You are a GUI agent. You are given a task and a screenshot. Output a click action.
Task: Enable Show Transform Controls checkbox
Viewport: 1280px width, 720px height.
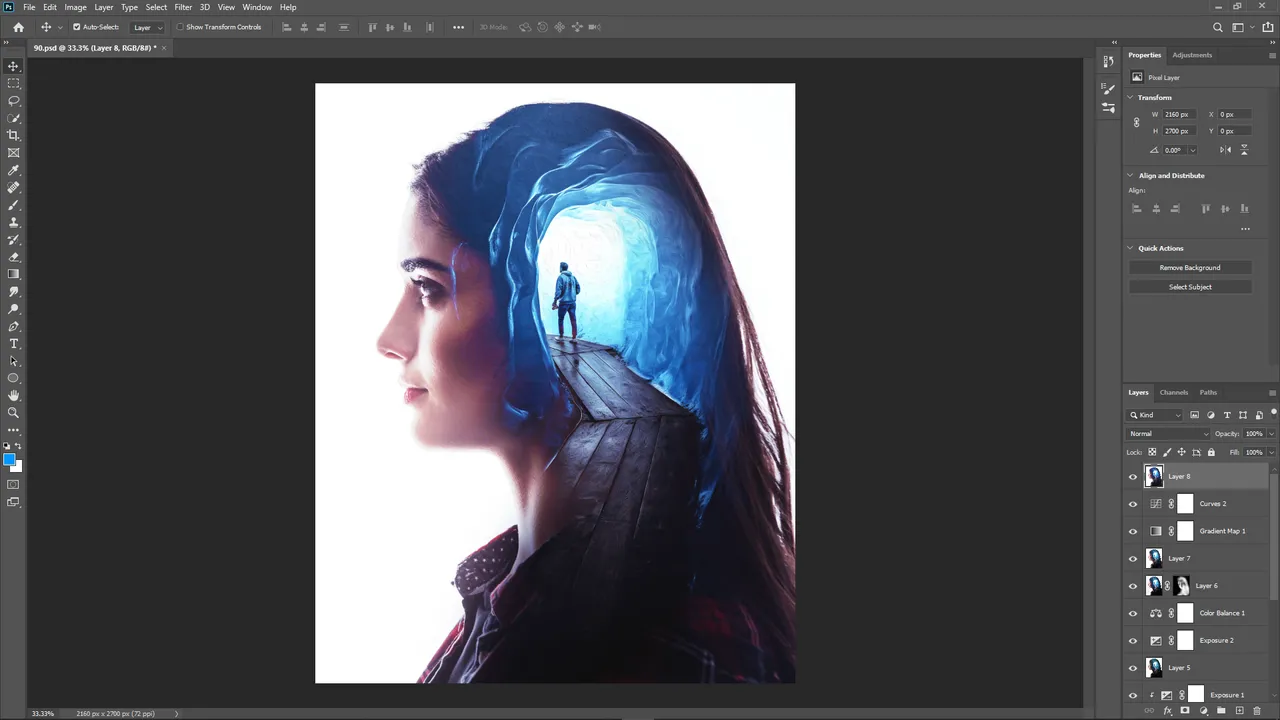(x=181, y=27)
